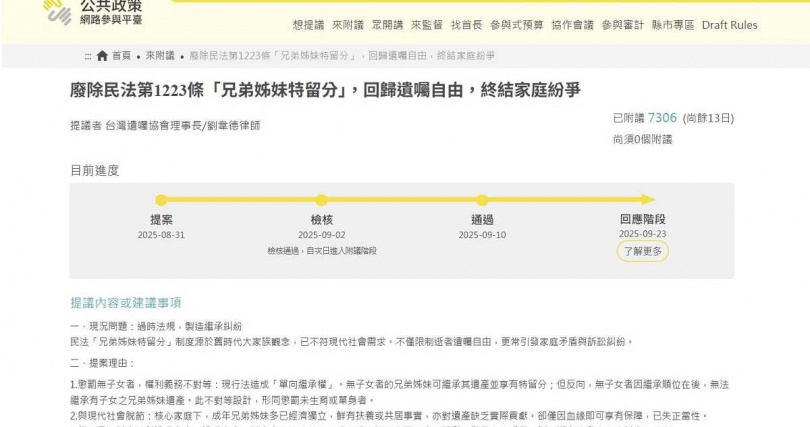Click the home icon in the breadcrumb

(x=102, y=55)
